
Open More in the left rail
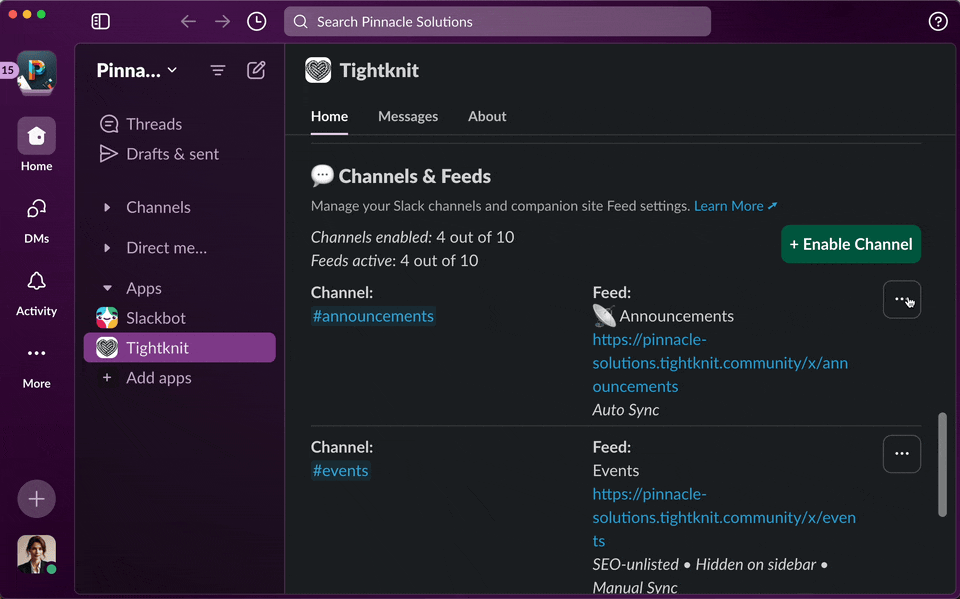[x=37, y=366]
